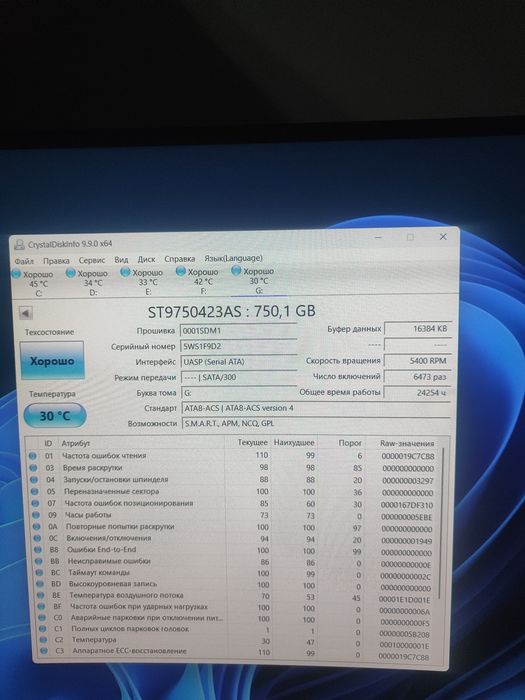
Task: Click status icon for Частота ошибок позиционирования
Action: (36, 504)
